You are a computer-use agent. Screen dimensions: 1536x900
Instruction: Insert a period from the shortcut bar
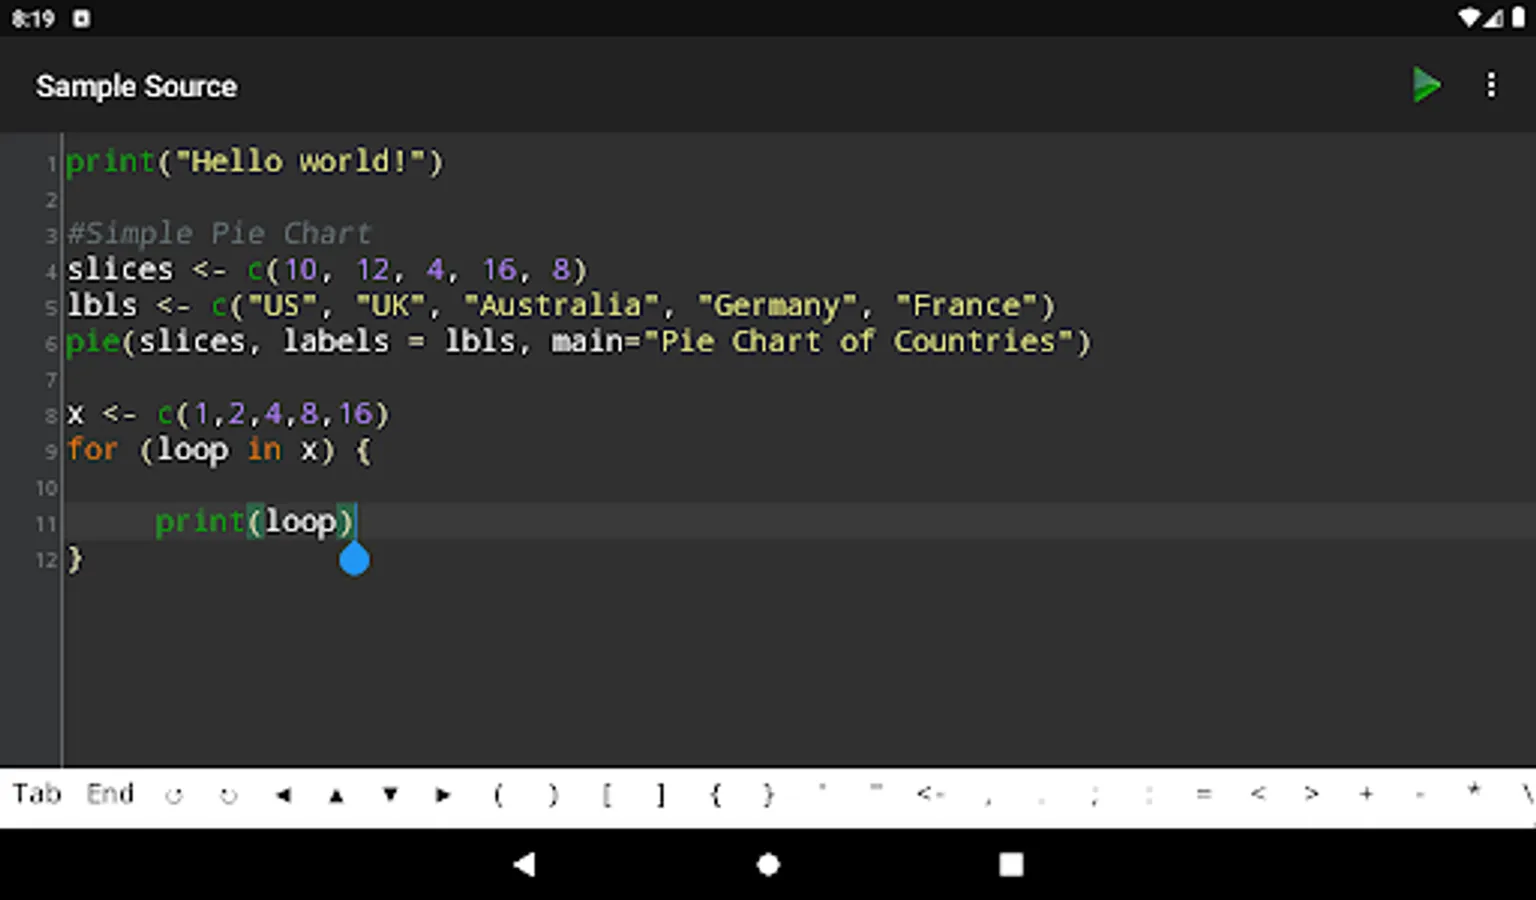[1041, 800]
